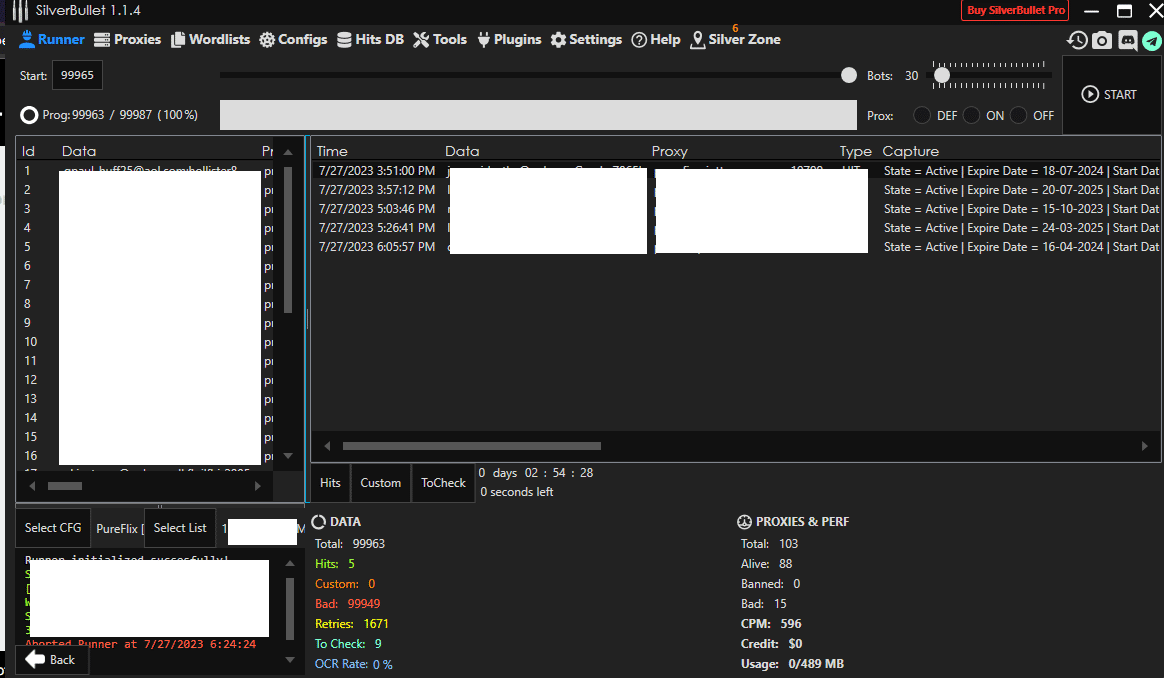1164x678 pixels.
Task: Select the ON proxy mode radio
Action: point(971,115)
